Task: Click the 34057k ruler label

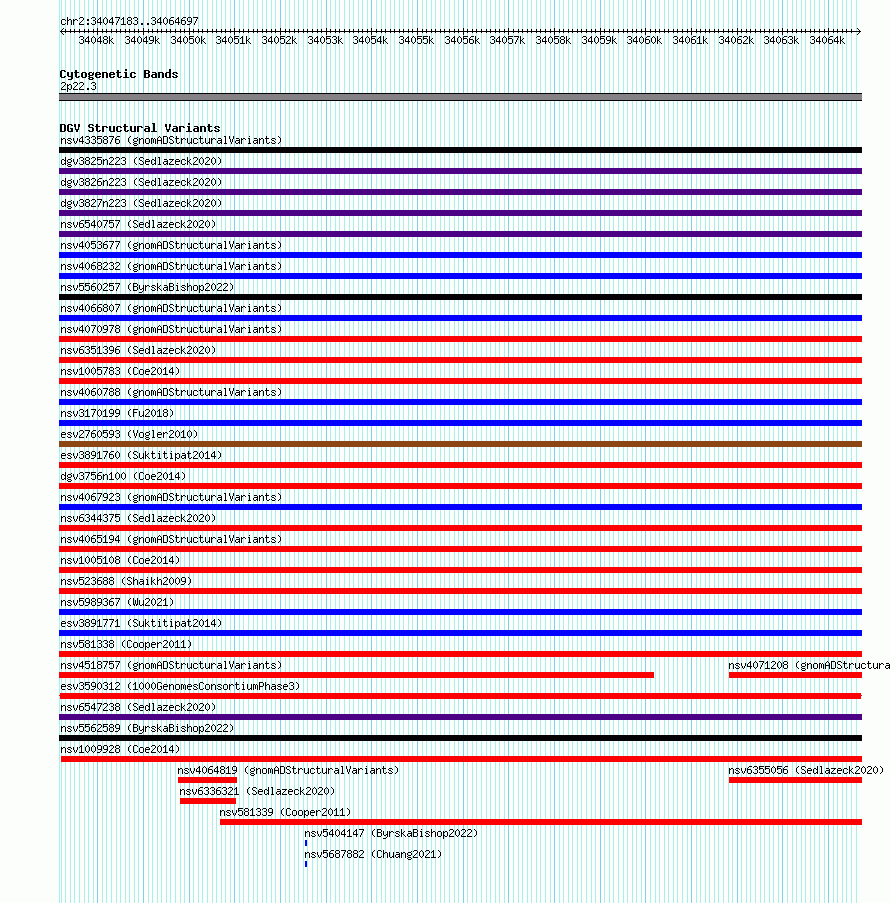Action: (508, 40)
